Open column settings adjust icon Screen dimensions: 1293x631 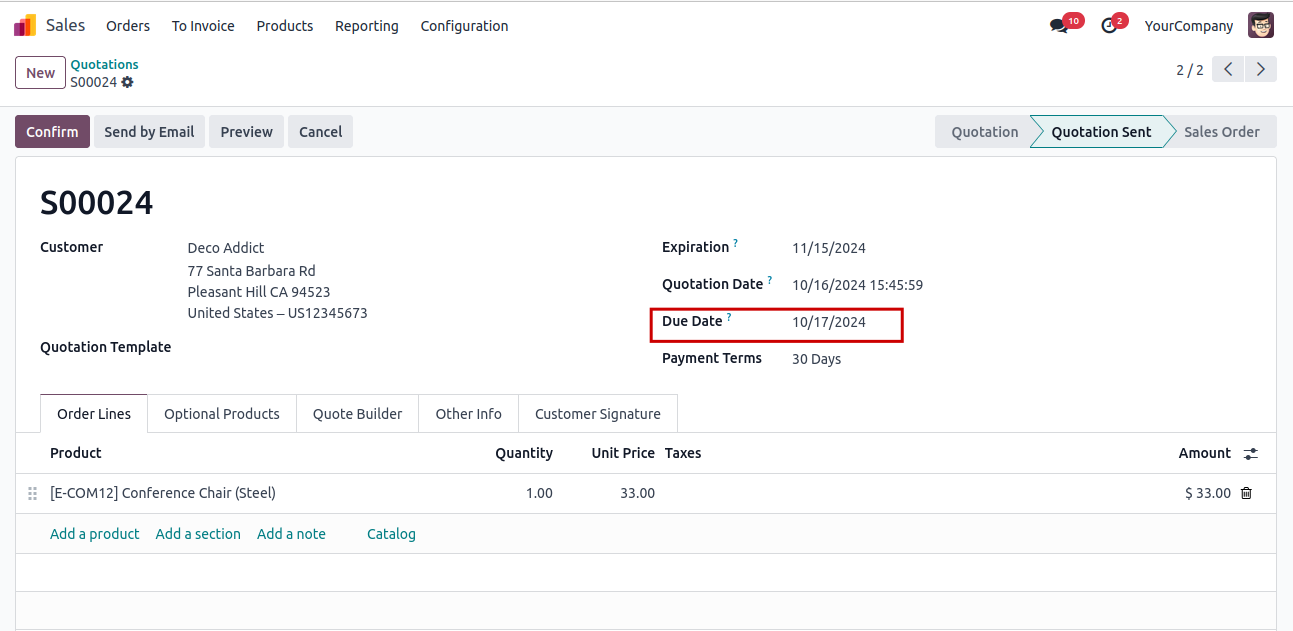(1250, 454)
